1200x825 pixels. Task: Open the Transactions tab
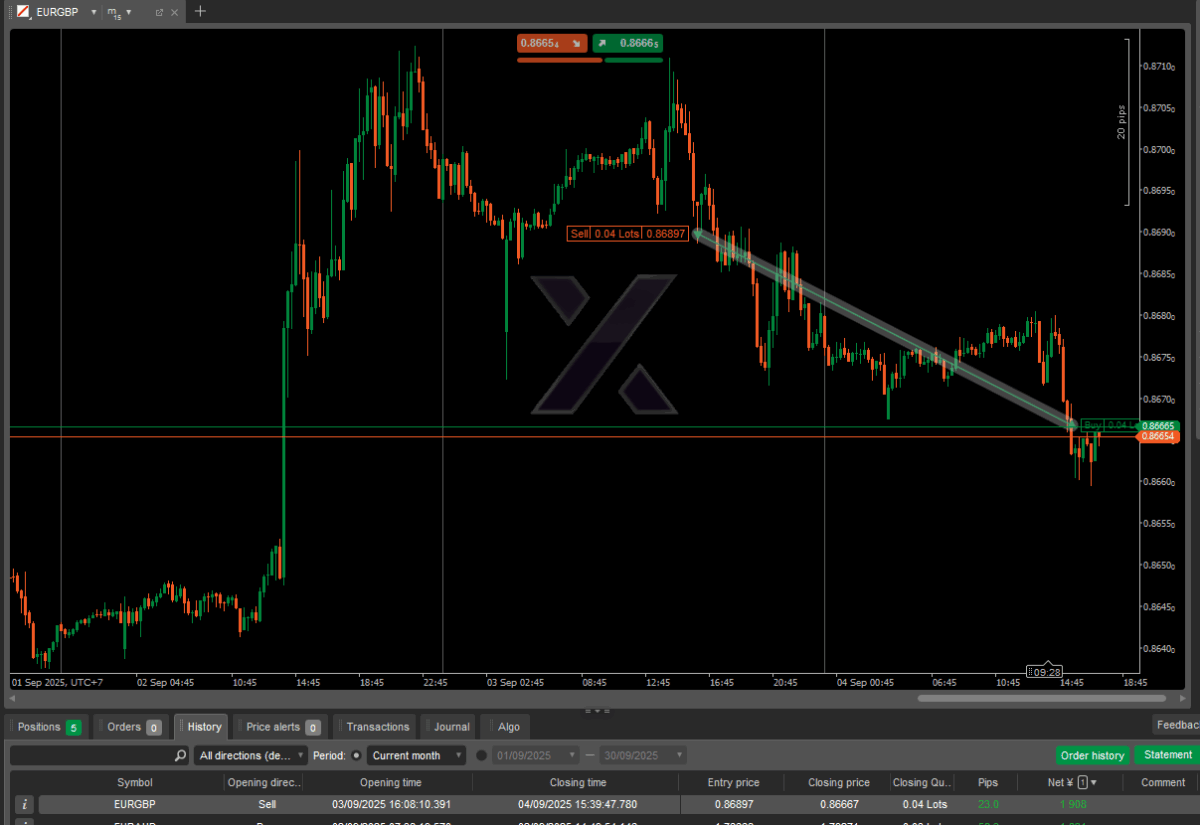pos(377,727)
